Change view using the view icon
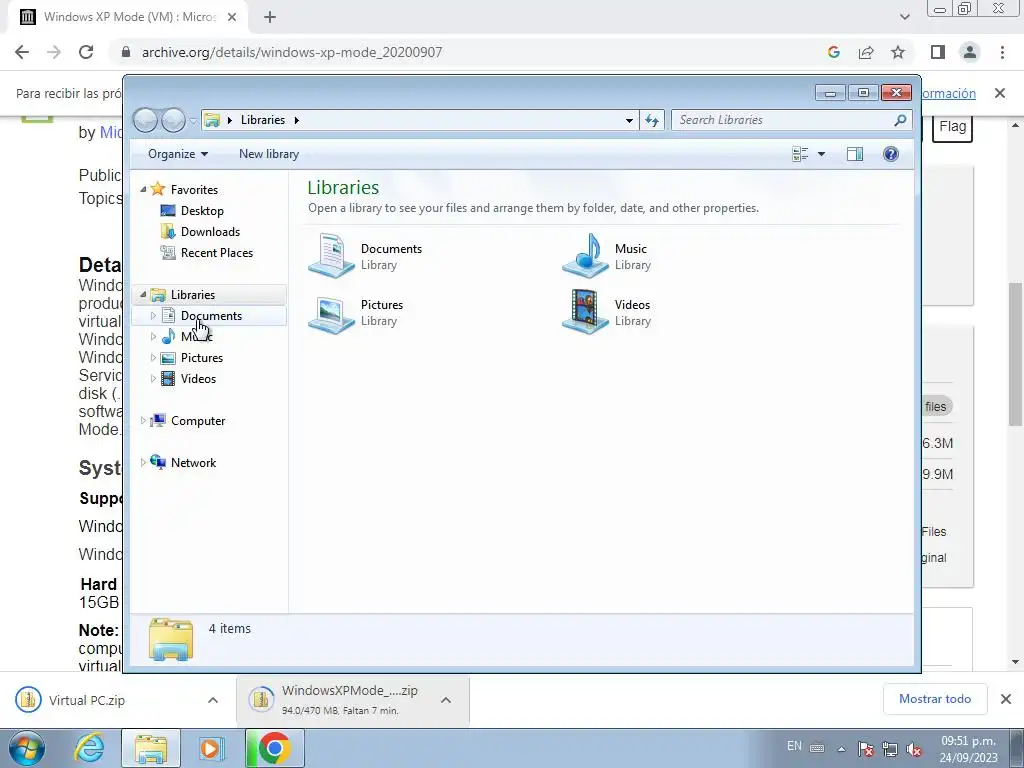Screen dimensions: 1024x768 coord(800,154)
